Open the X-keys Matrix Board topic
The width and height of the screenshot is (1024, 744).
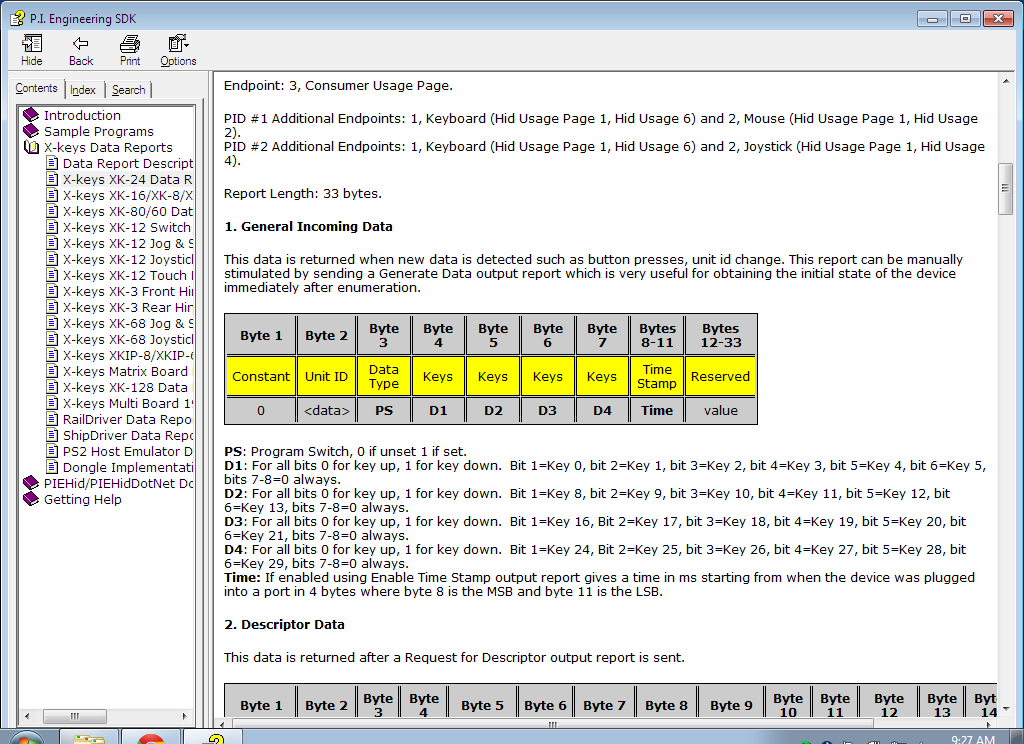(125, 371)
